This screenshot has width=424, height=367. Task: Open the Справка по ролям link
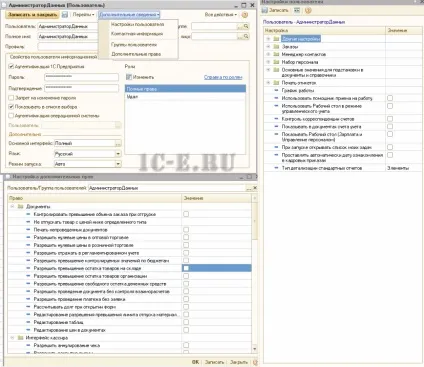pos(223,77)
